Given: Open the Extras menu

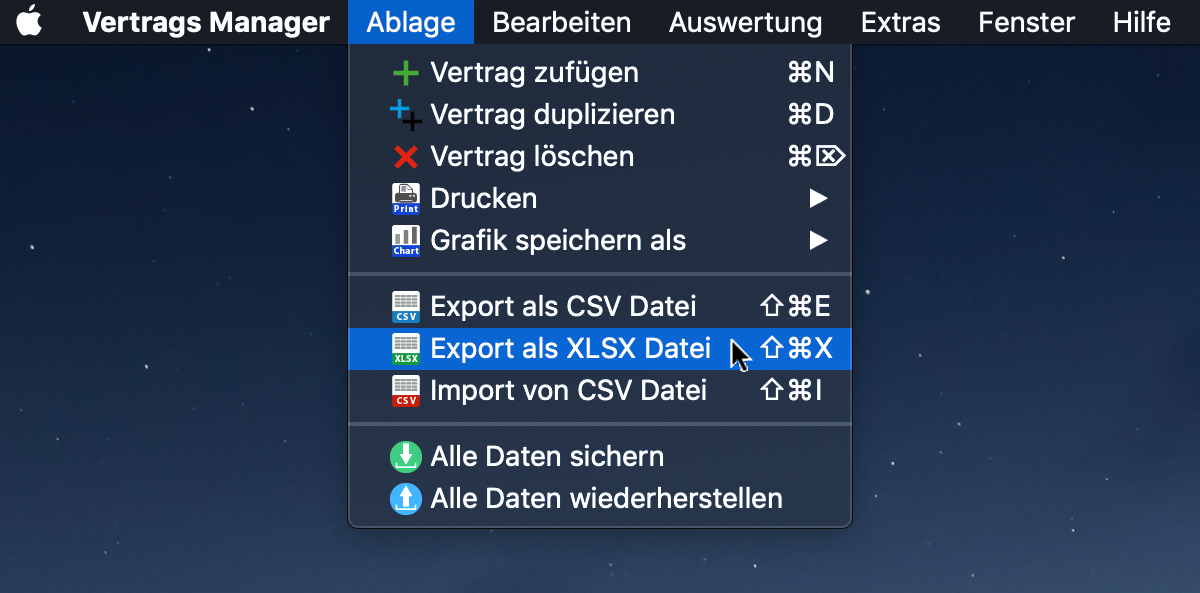Looking at the screenshot, I should click(900, 22).
